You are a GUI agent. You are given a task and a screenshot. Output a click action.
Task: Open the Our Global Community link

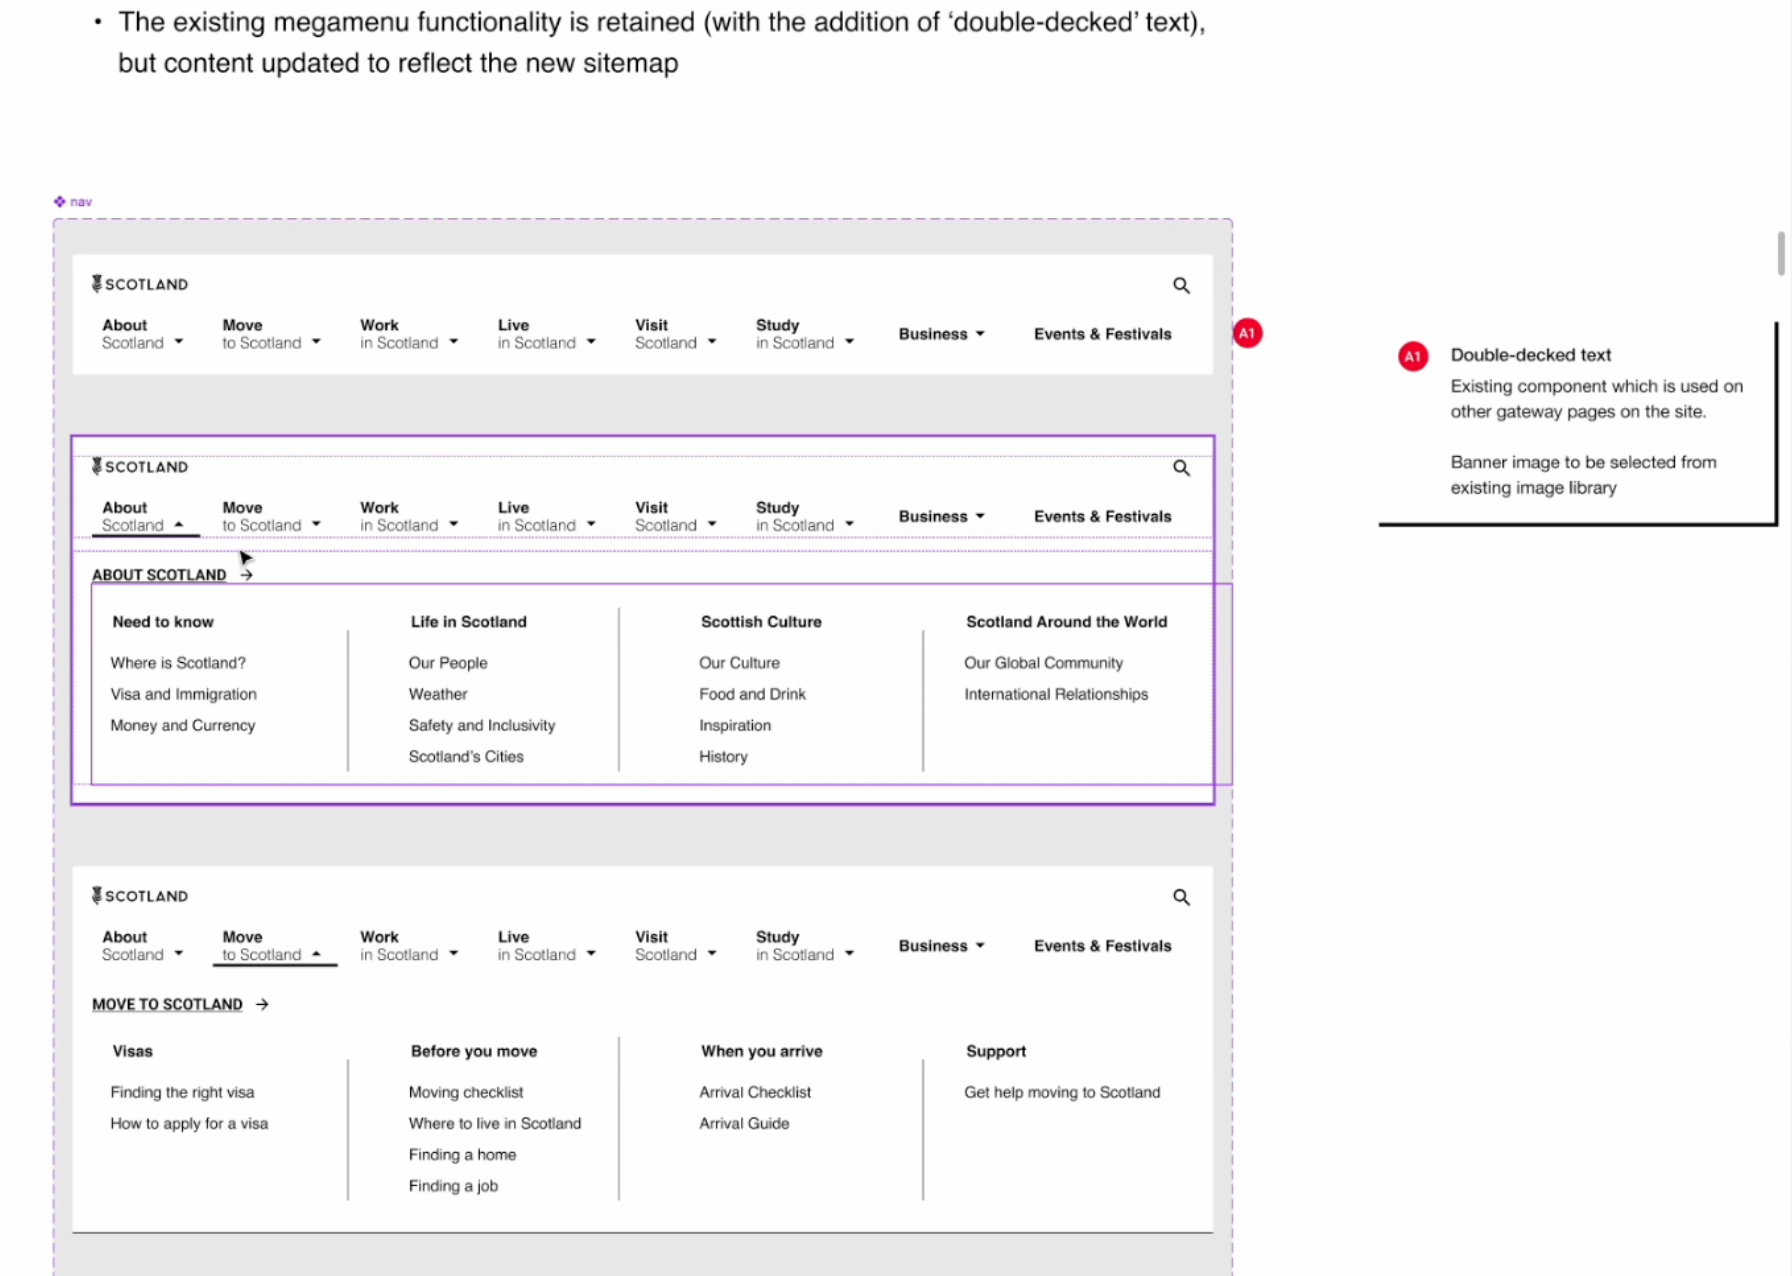tap(1043, 663)
